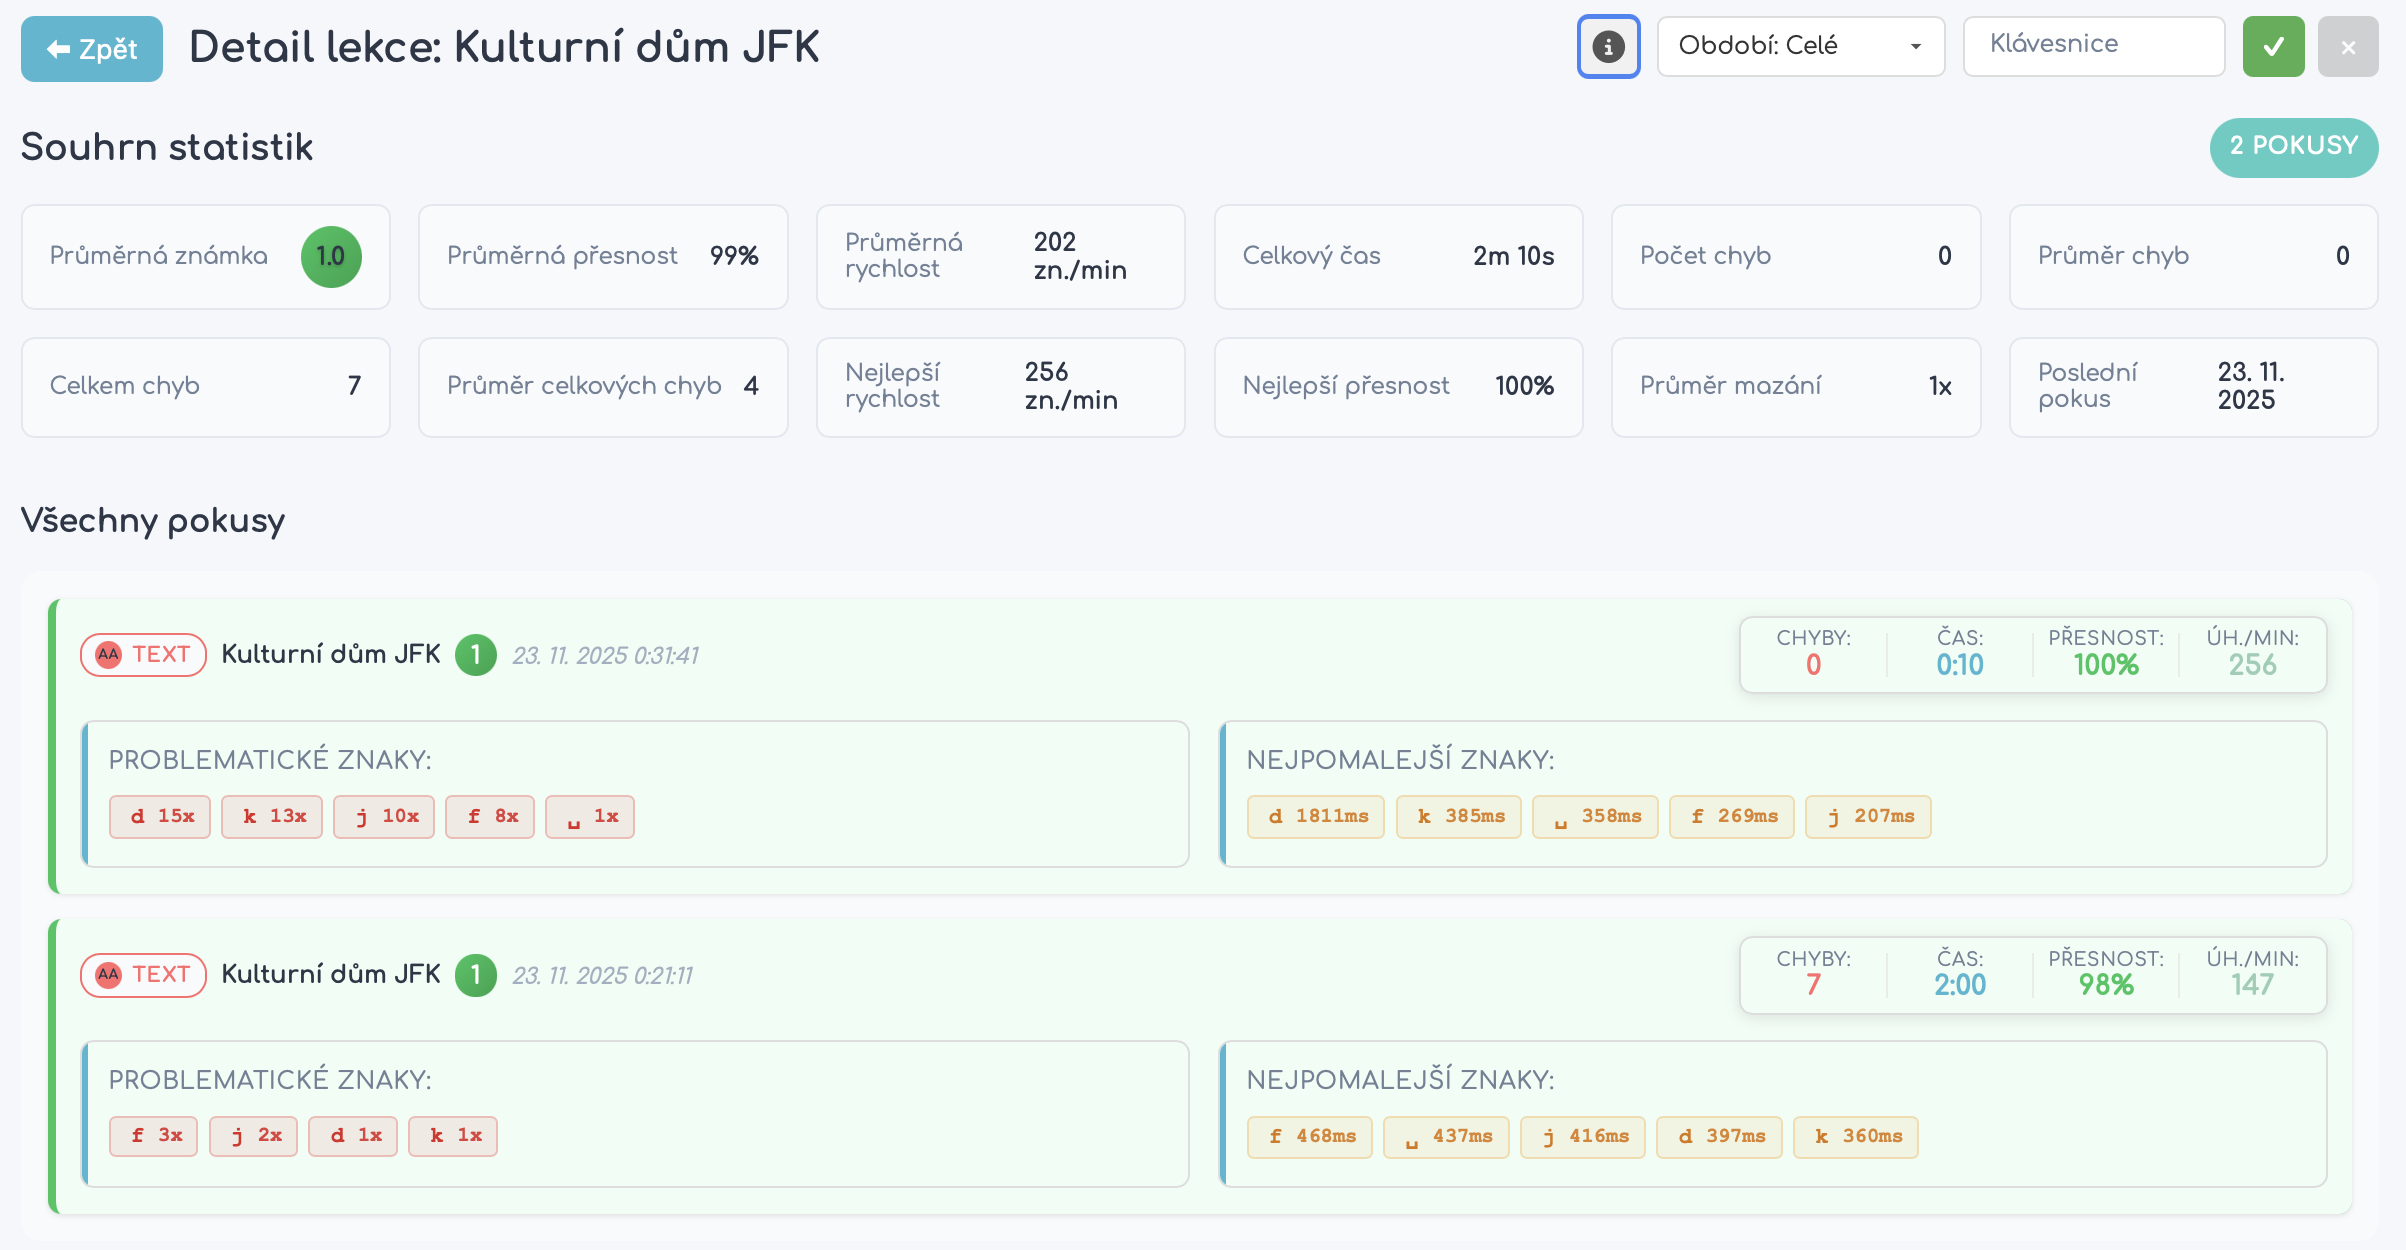This screenshot has height=1250, width=2406.
Task: Select slowest character chip d 1811ms
Action: point(1315,817)
